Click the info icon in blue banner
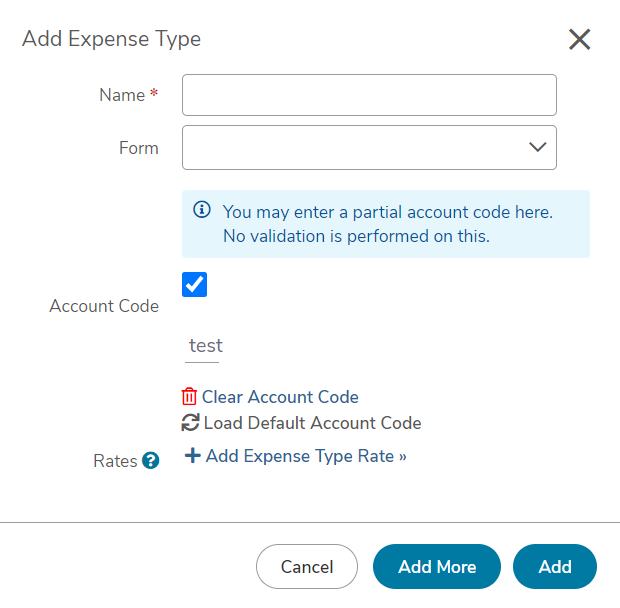The image size is (620, 608). [202, 210]
